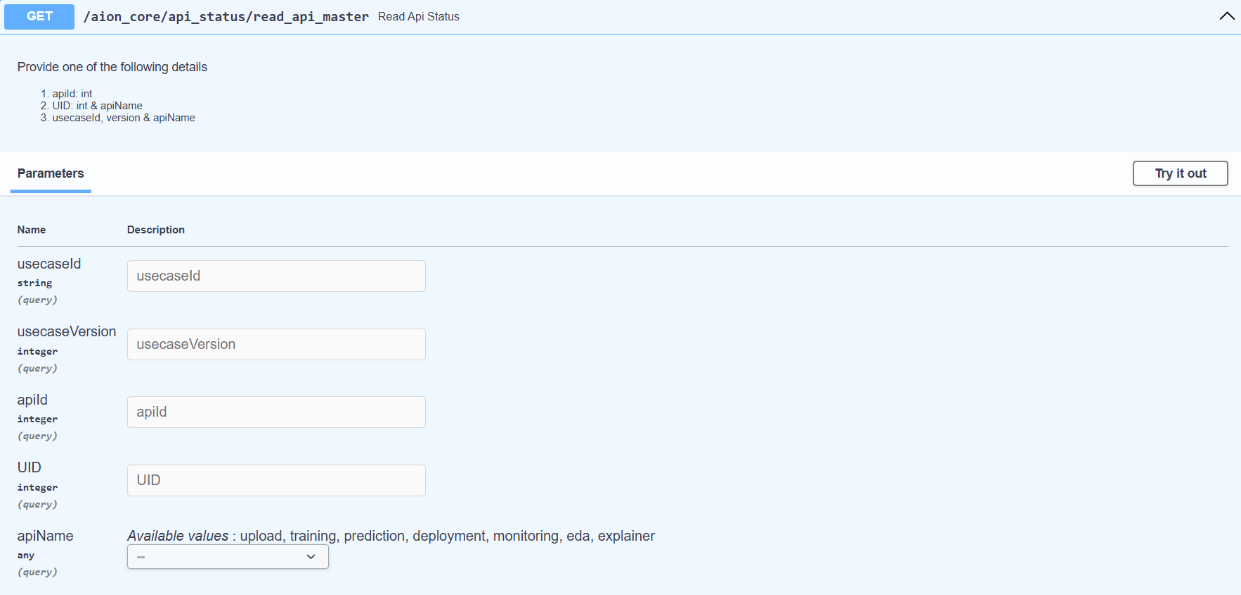Collapse the read_api_master operation with the chevron

pyautogui.click(x=1226, y=17)
